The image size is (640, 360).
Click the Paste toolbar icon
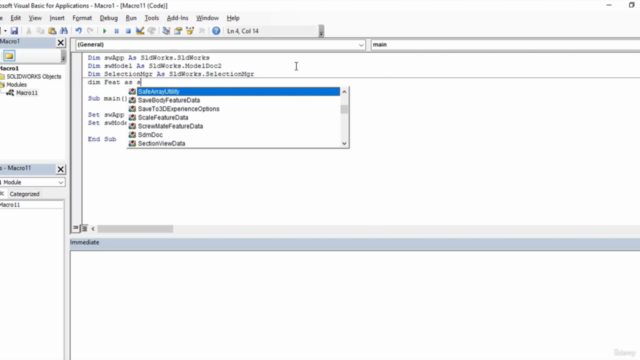52,31
